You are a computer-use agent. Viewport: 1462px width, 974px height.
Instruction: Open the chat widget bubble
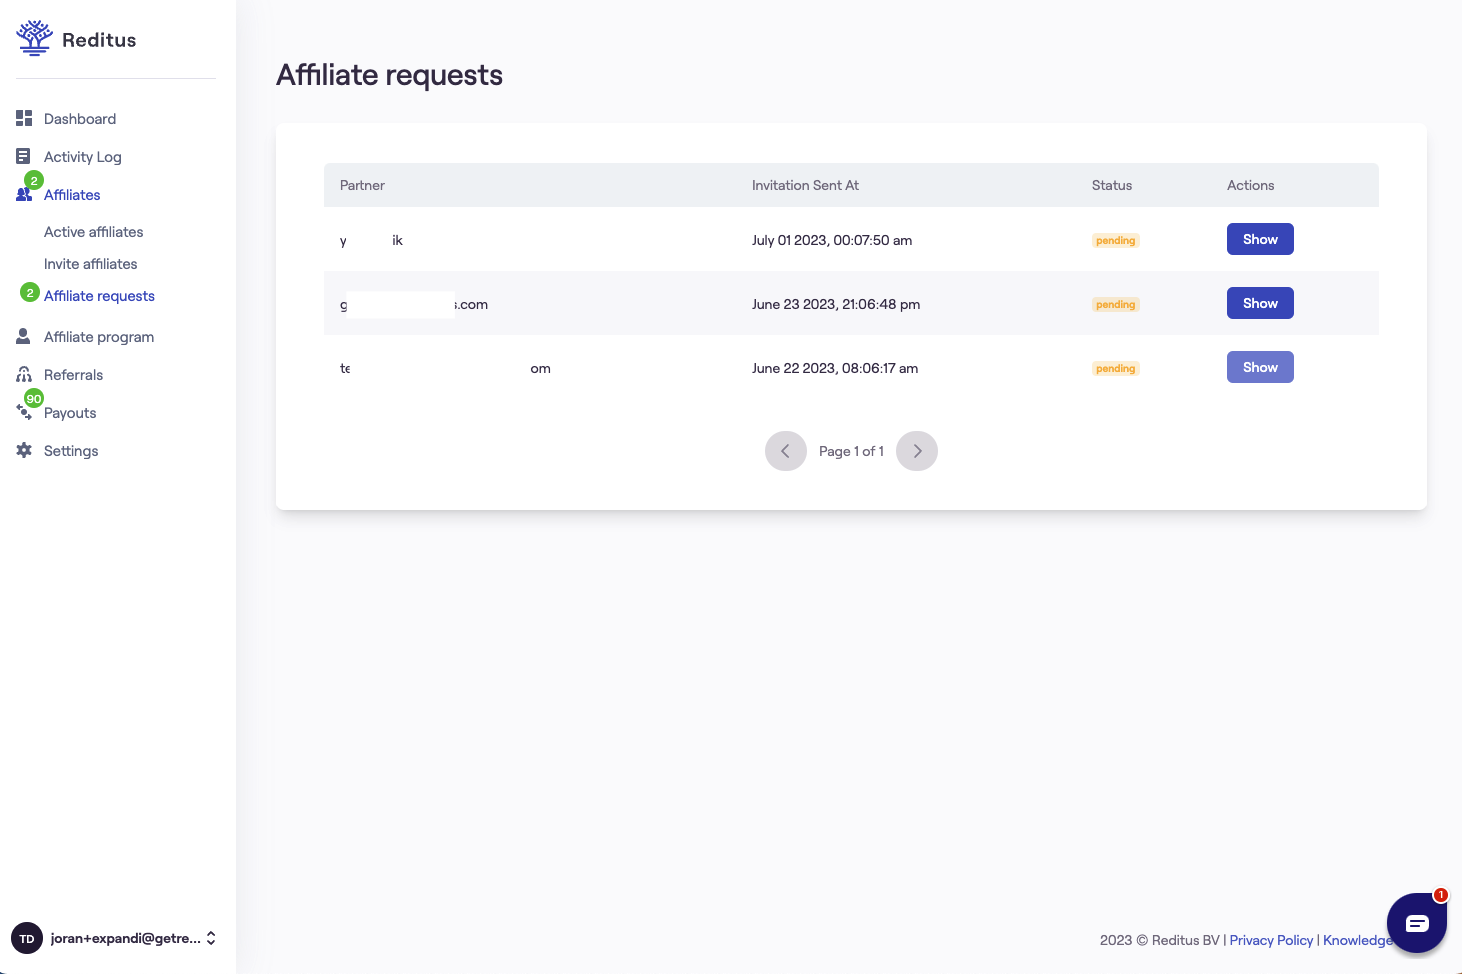pyautogui.click(x=1416, y=922)
